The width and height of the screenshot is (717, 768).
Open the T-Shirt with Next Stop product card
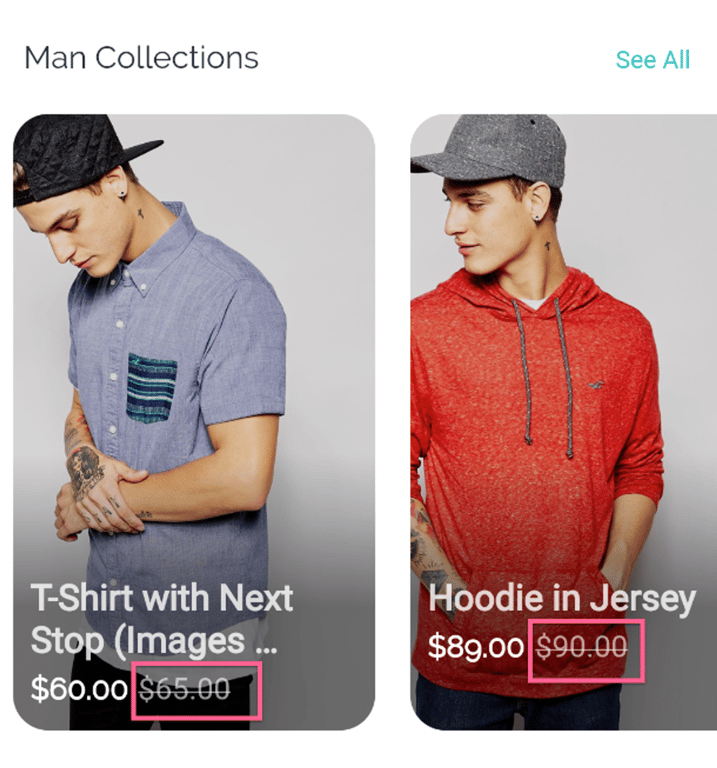point(194,422)
